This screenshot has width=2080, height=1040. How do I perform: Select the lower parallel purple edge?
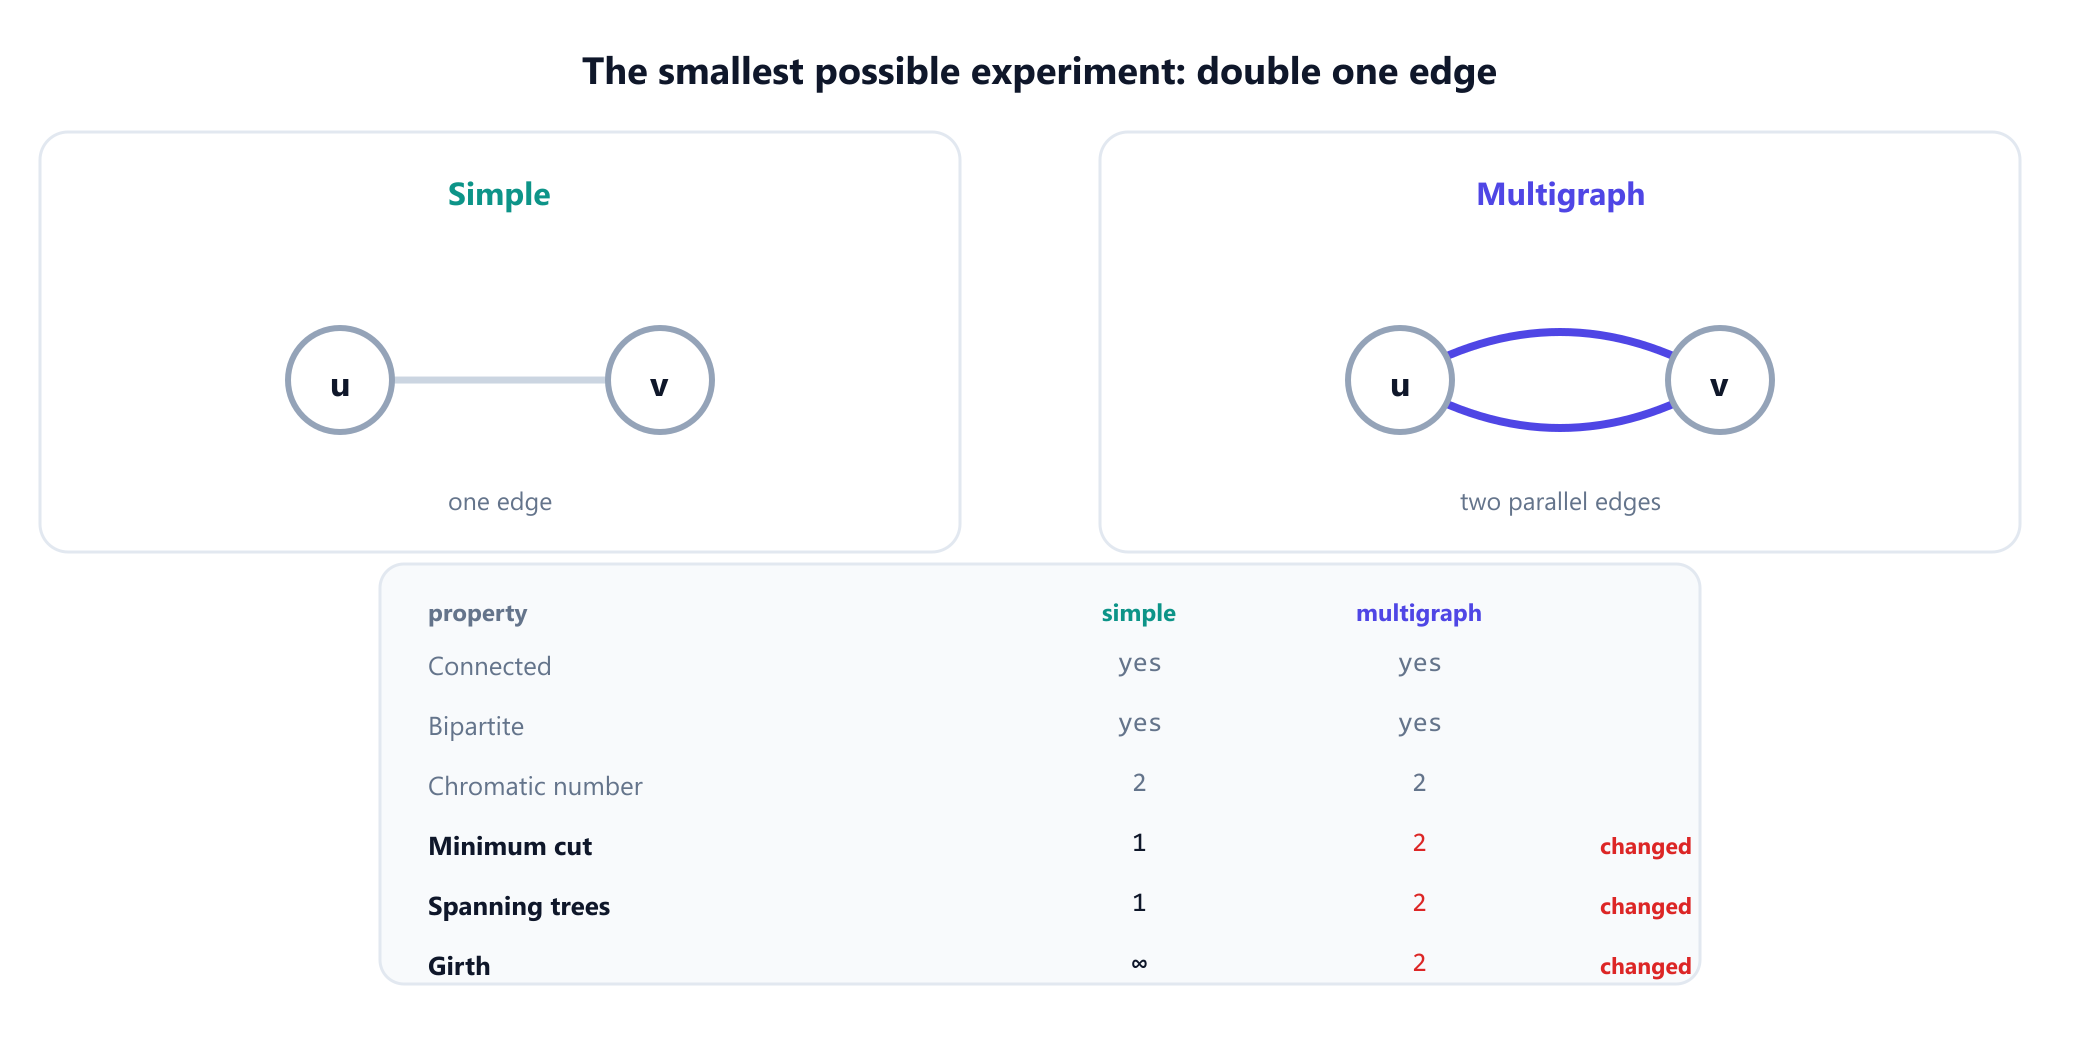(1560, 427)
